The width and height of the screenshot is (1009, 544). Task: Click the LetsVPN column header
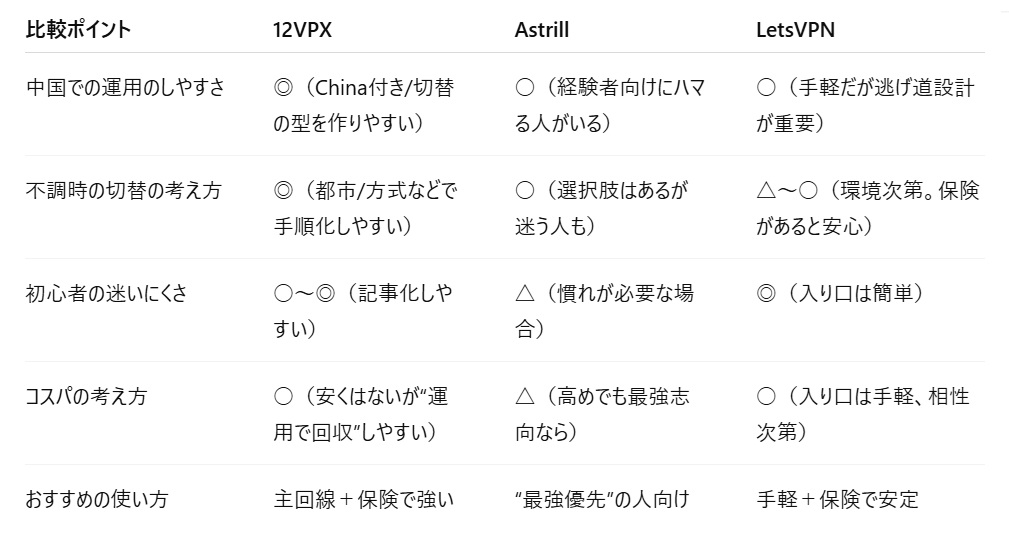[796, 30]
